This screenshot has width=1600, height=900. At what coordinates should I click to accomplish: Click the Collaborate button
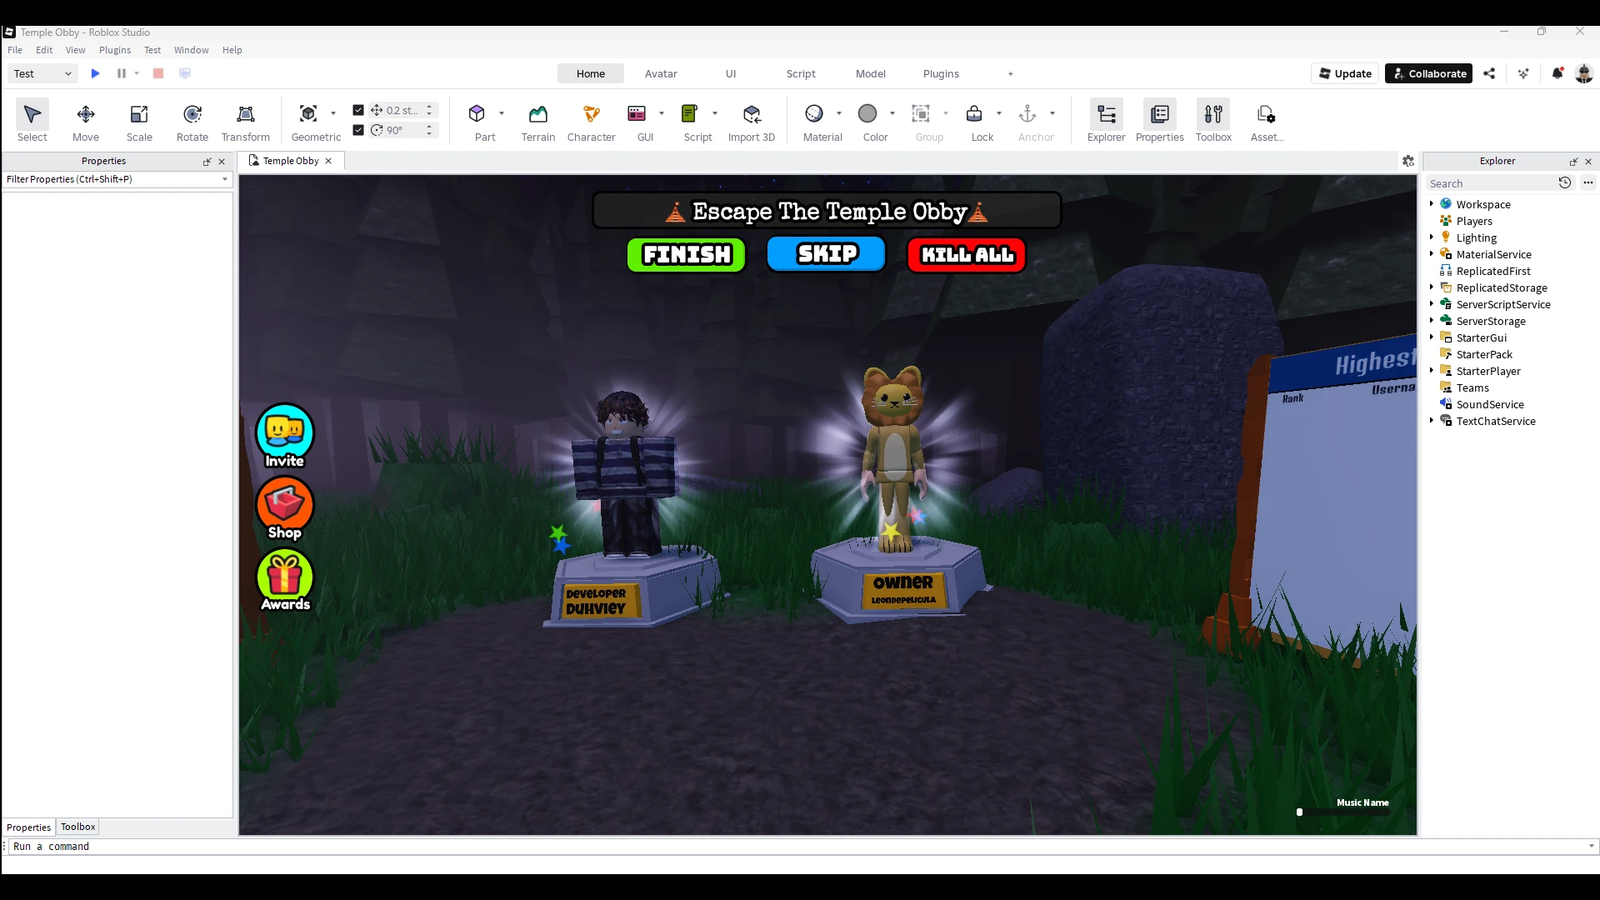point(1429,73)
